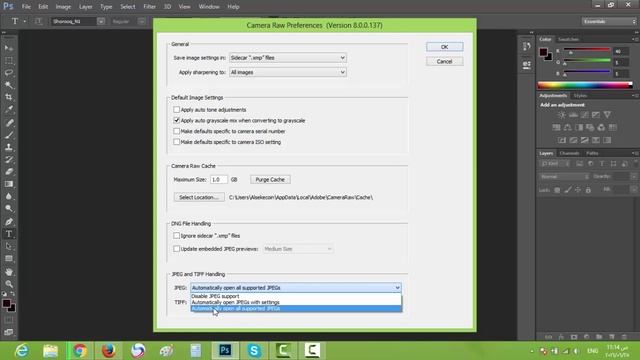Switch to the Channels tab
The height and width of the screenshot is (360, 640).
tap(569, 153)
